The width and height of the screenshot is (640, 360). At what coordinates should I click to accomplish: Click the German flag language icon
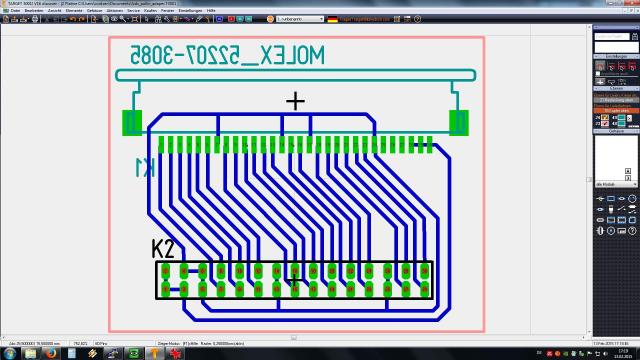point(333,19)
